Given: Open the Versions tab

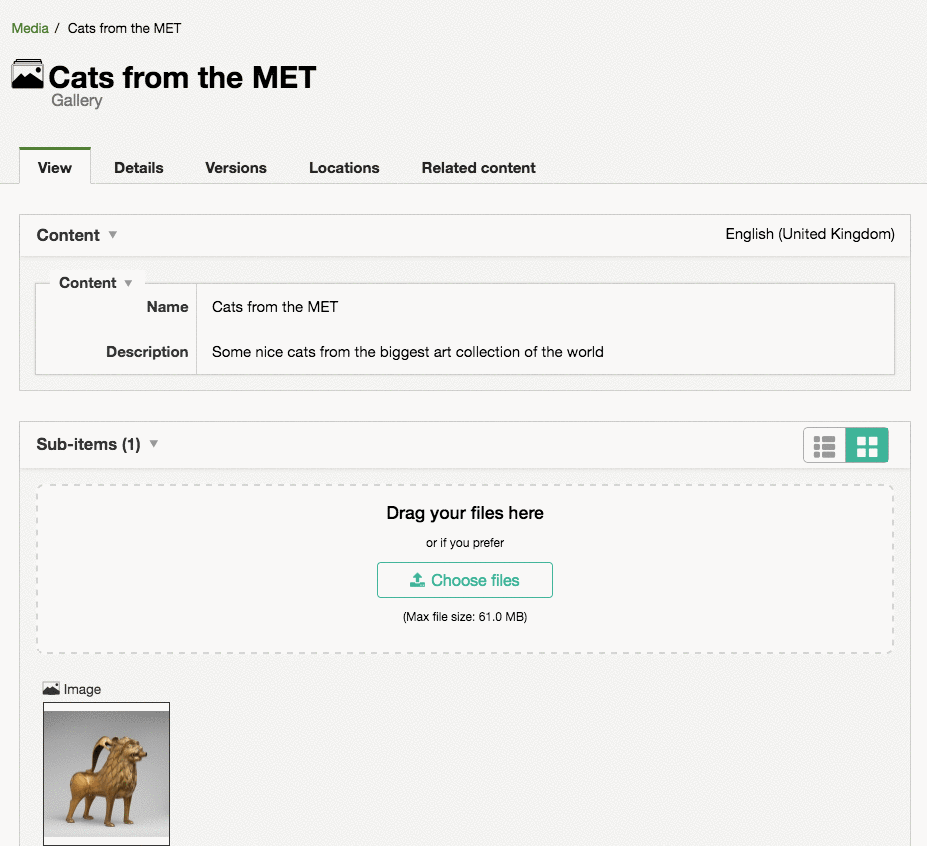Looking at the screenshot, I should point(236,167).
